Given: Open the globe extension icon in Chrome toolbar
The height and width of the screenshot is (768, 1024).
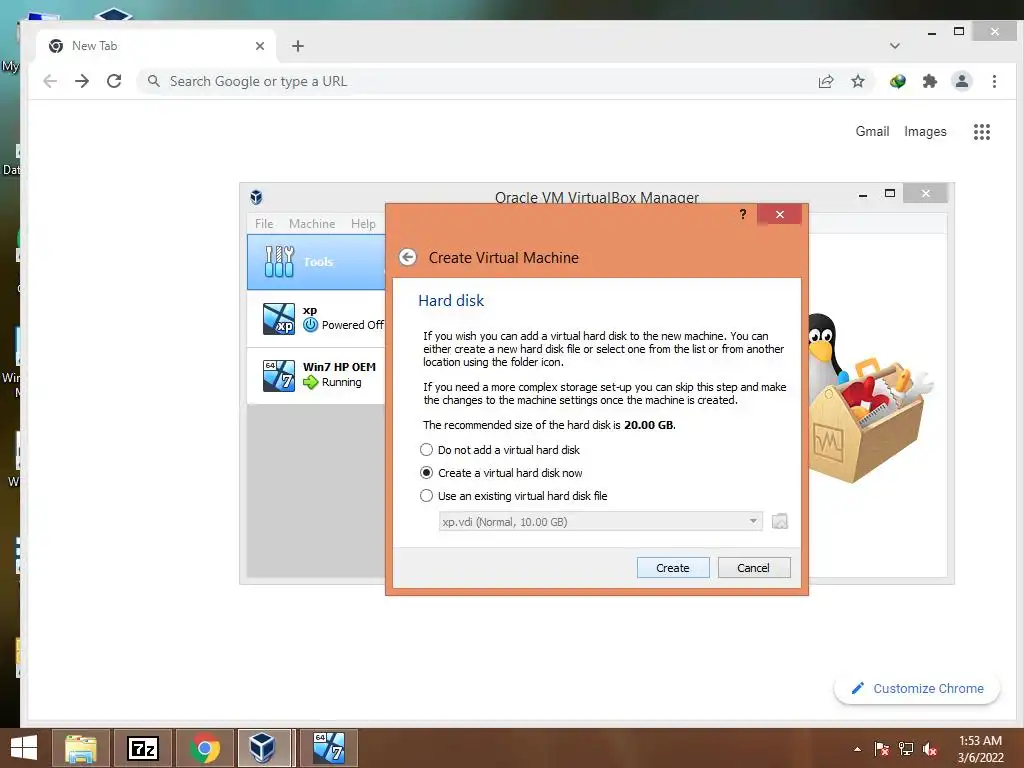Looking at the screenshot, I should tap(897, 81).
